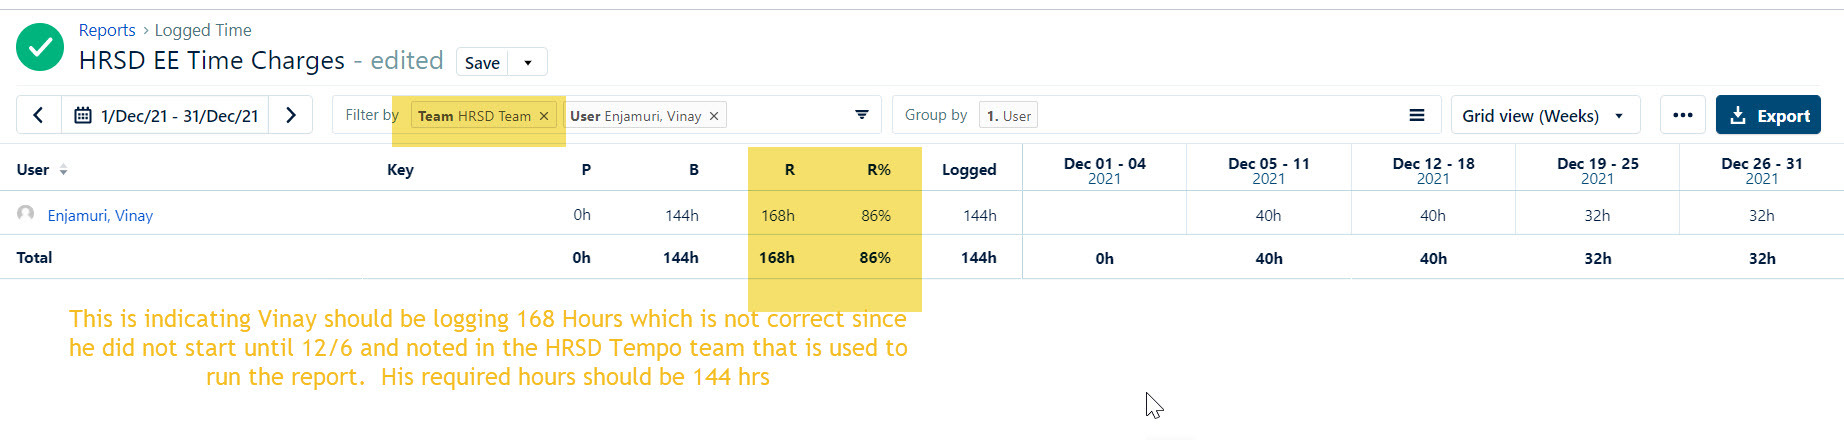Image resolution: width=1844 pixels, height=440 pixels.
Task: Open Enjamuri, Vinay user link
Action: (100, 215)
